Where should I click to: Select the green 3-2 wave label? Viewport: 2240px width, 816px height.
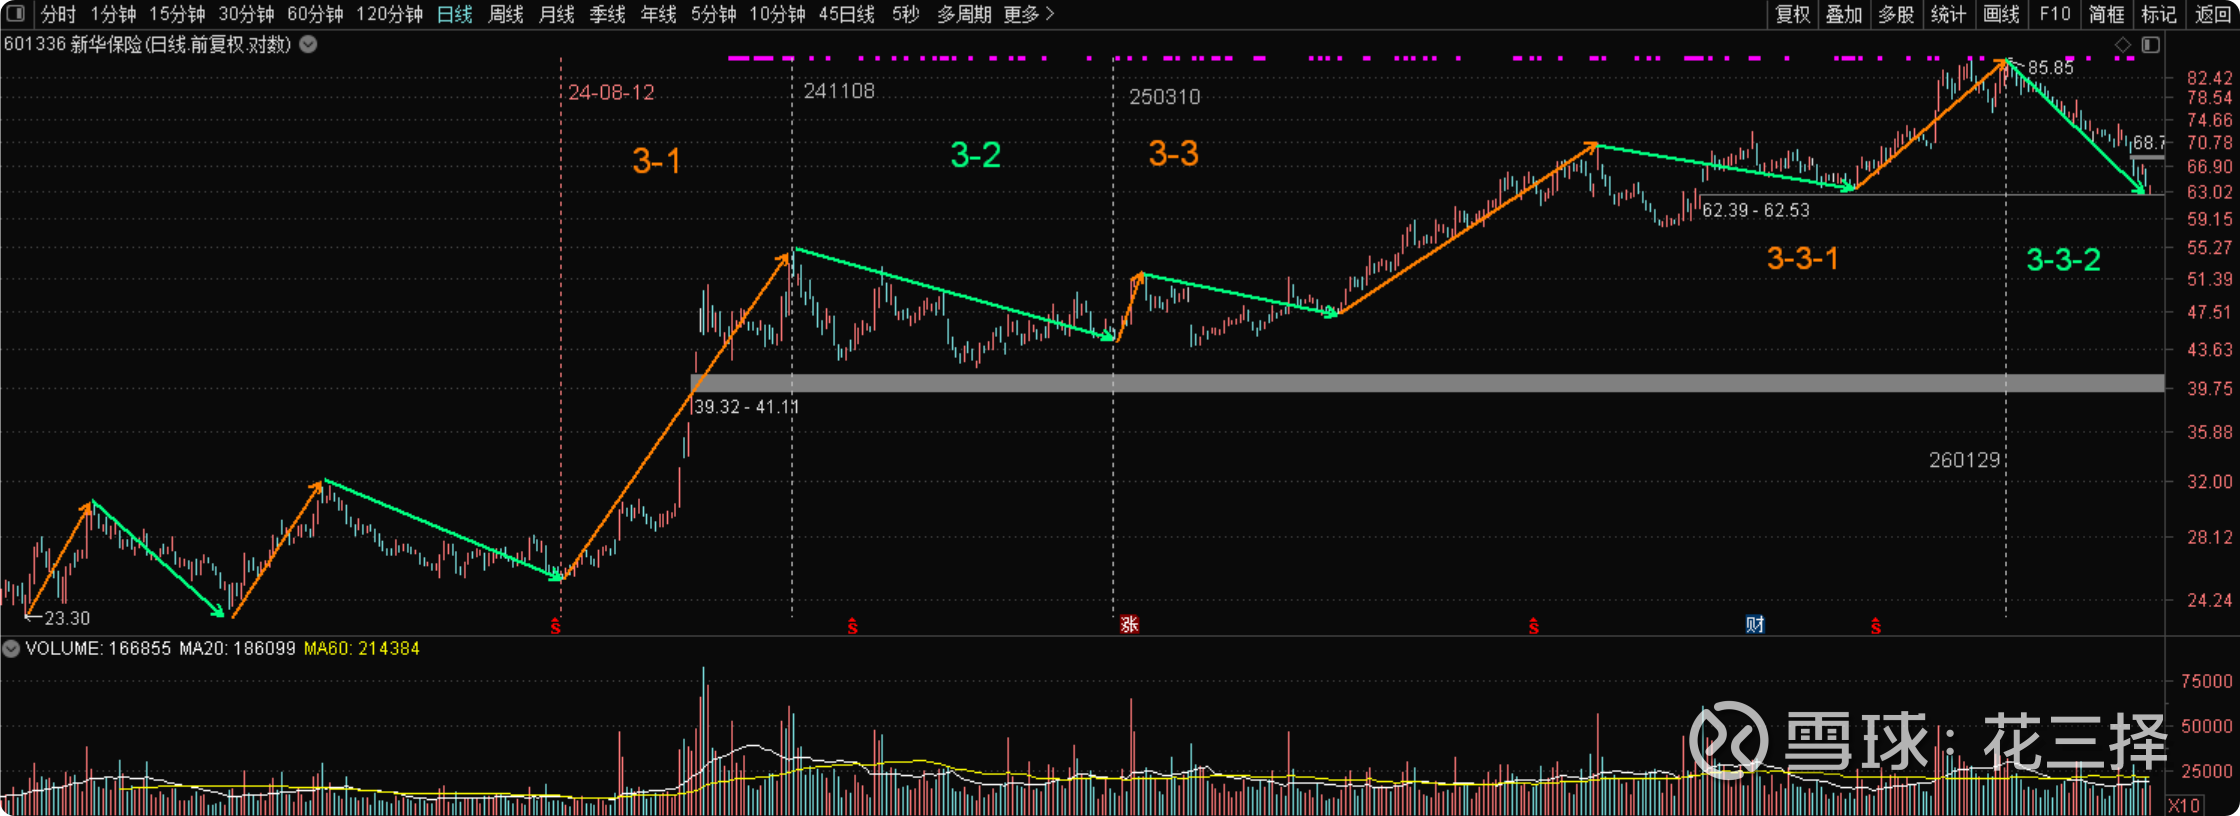tap(975, 155)
